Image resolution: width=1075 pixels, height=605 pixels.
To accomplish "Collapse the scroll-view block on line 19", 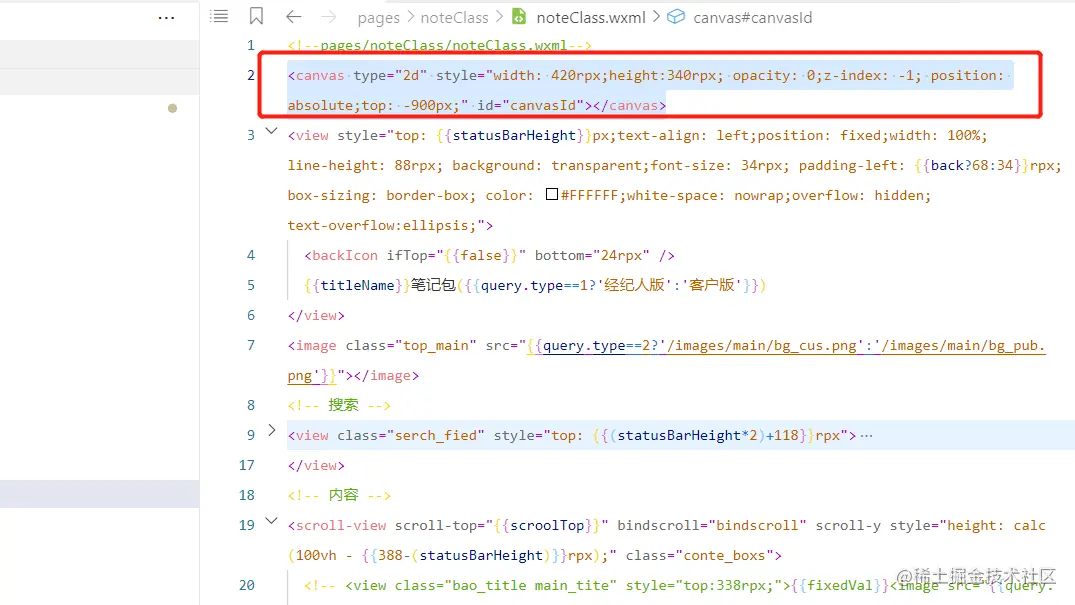I will [x=271, y=521].
